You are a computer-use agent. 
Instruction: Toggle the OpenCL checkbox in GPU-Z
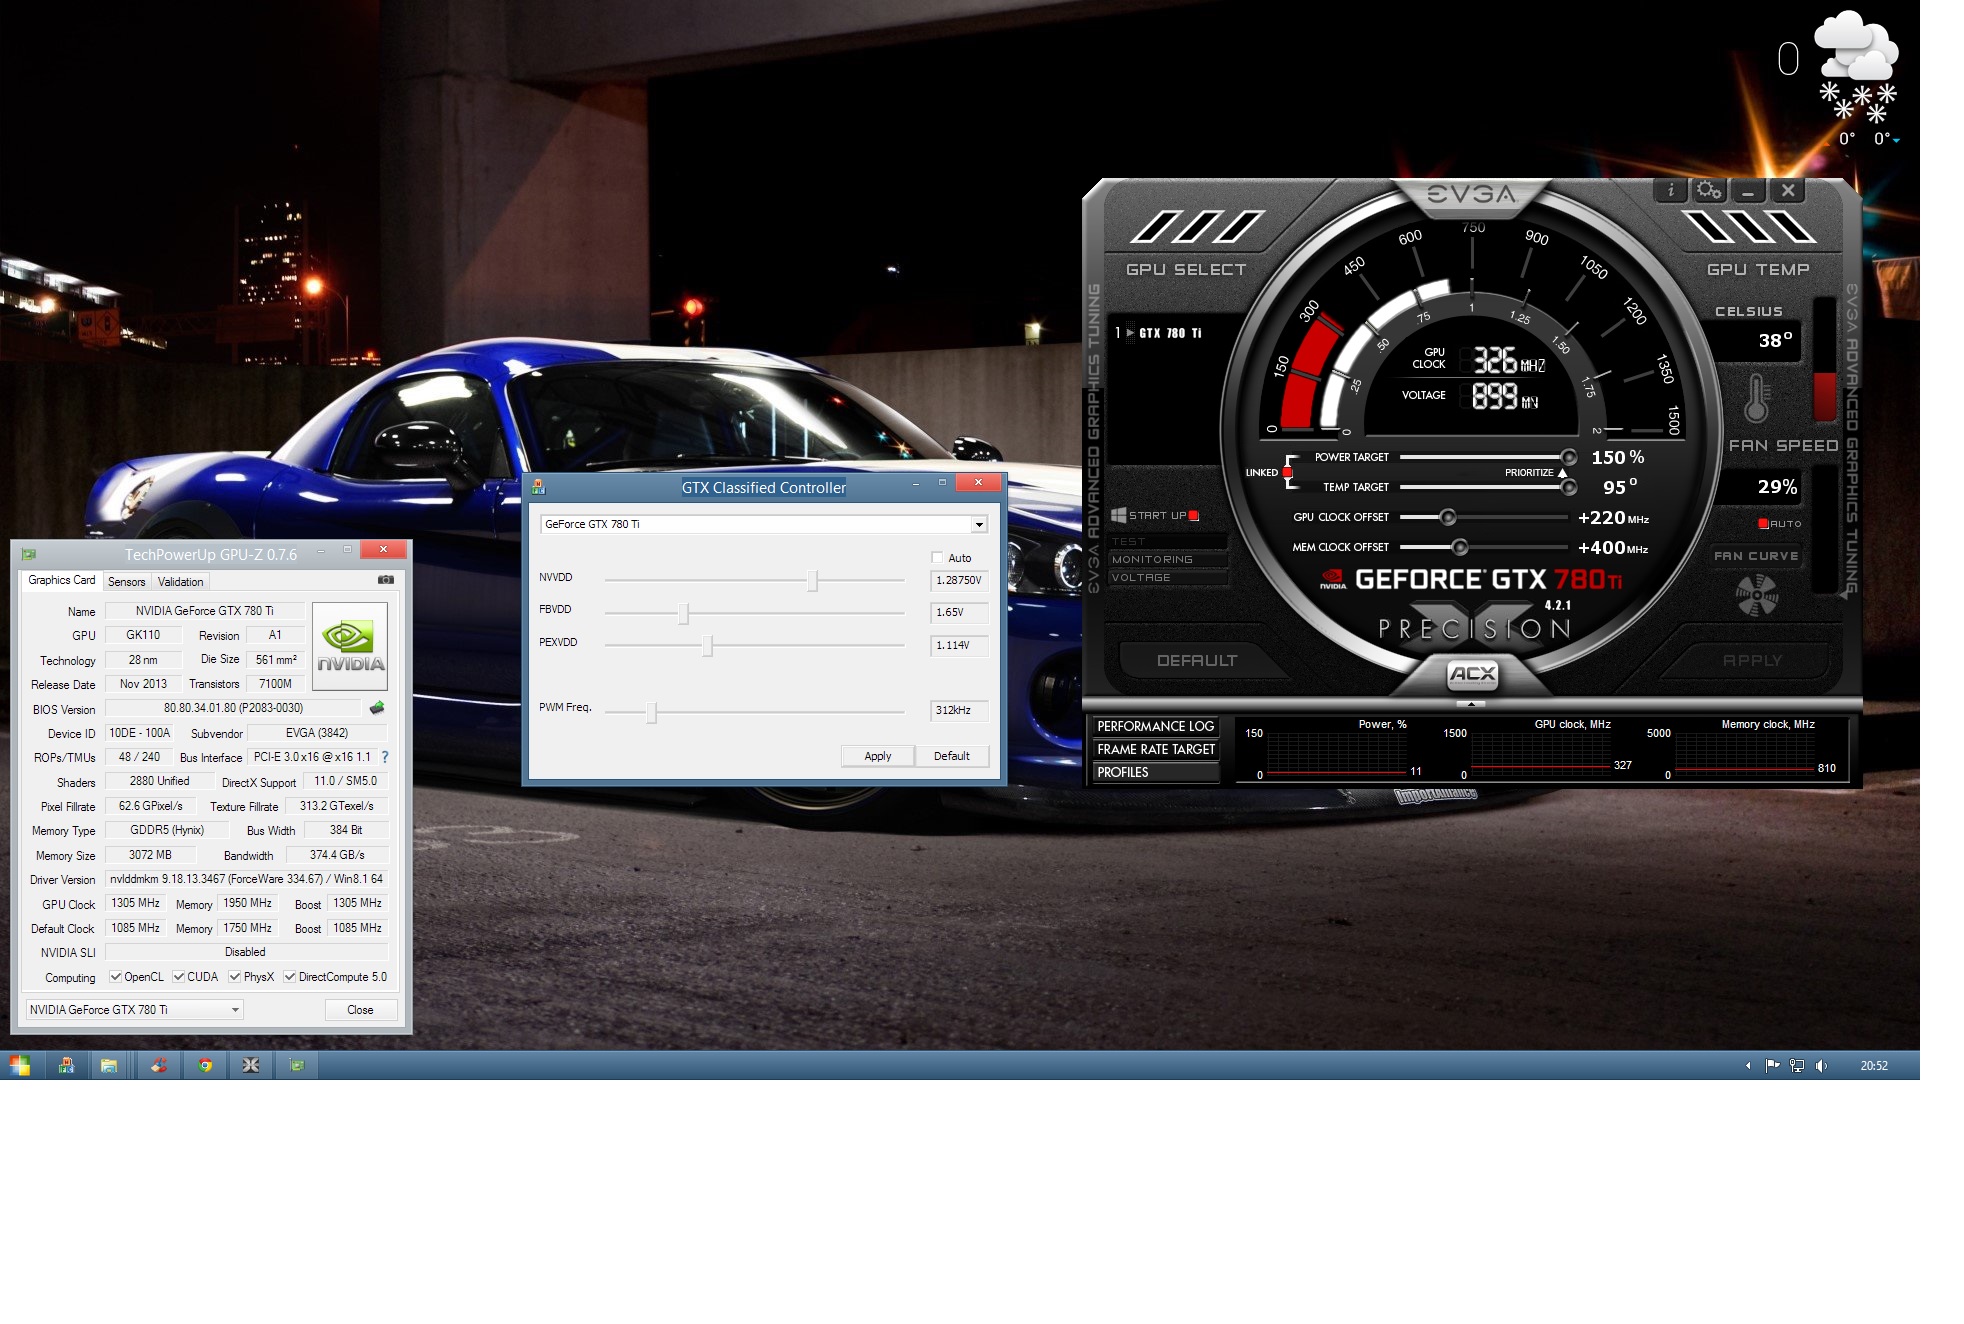[x=116, y=977]
